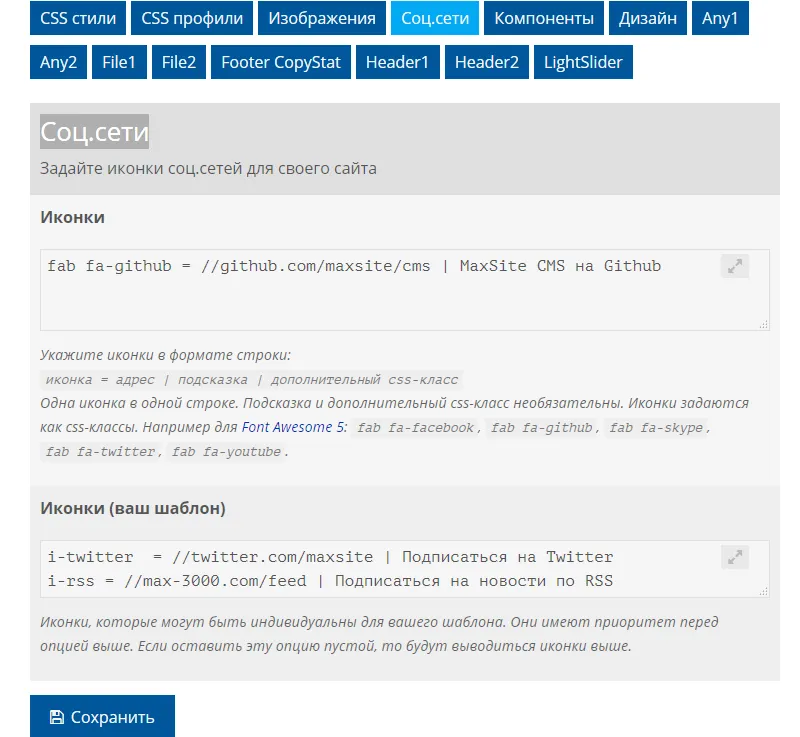This screenshot has width=800, height=737.
Task: Open the Any1 tab
Action: click(720, 18)
